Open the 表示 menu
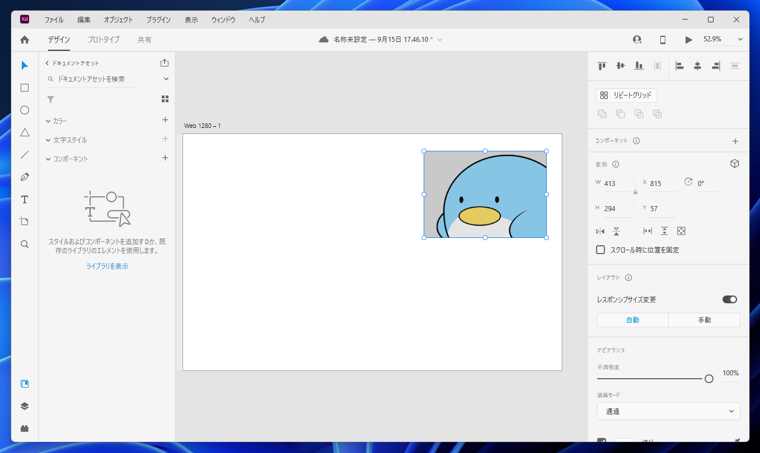 tap(191, 20)
